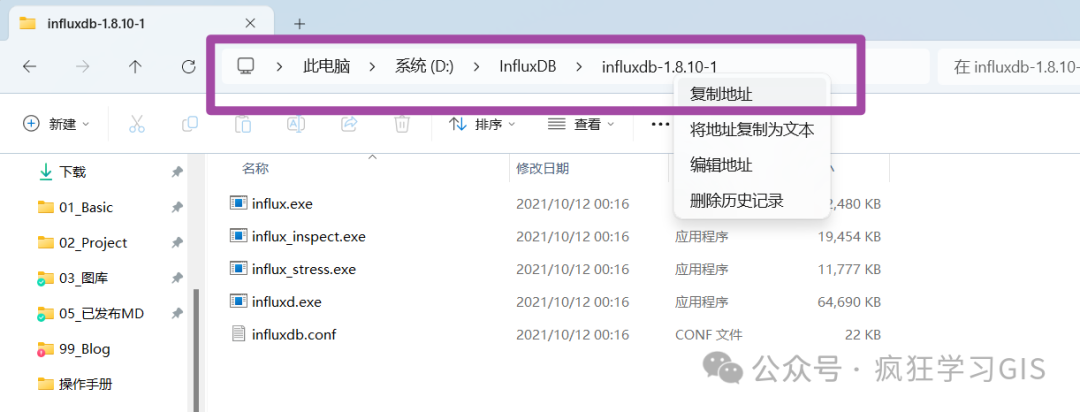Expand chevron after 系统 (D:) breadcrumb
Viewport: 1080px width, 412px height.
pyautogui.click(x=477, y=67)
